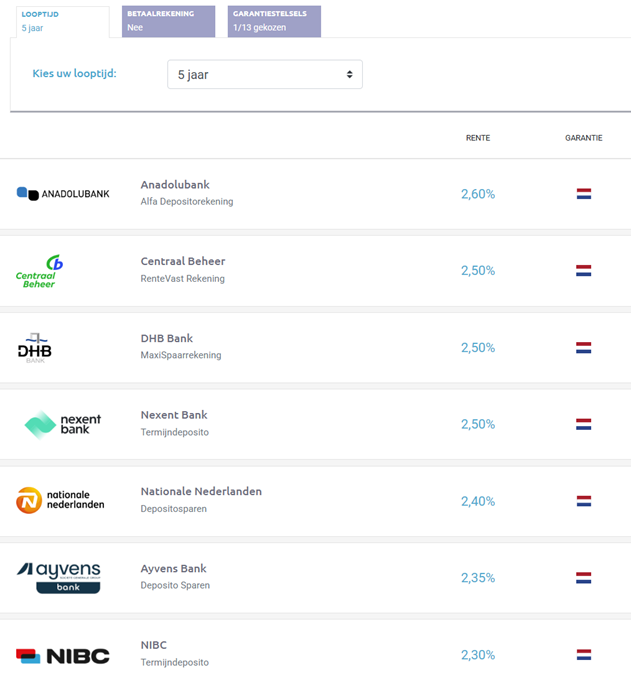Screen dimensions: 631x683
Task: Click the Dutch flag in NIBC row
Action: tap(584, 655)
